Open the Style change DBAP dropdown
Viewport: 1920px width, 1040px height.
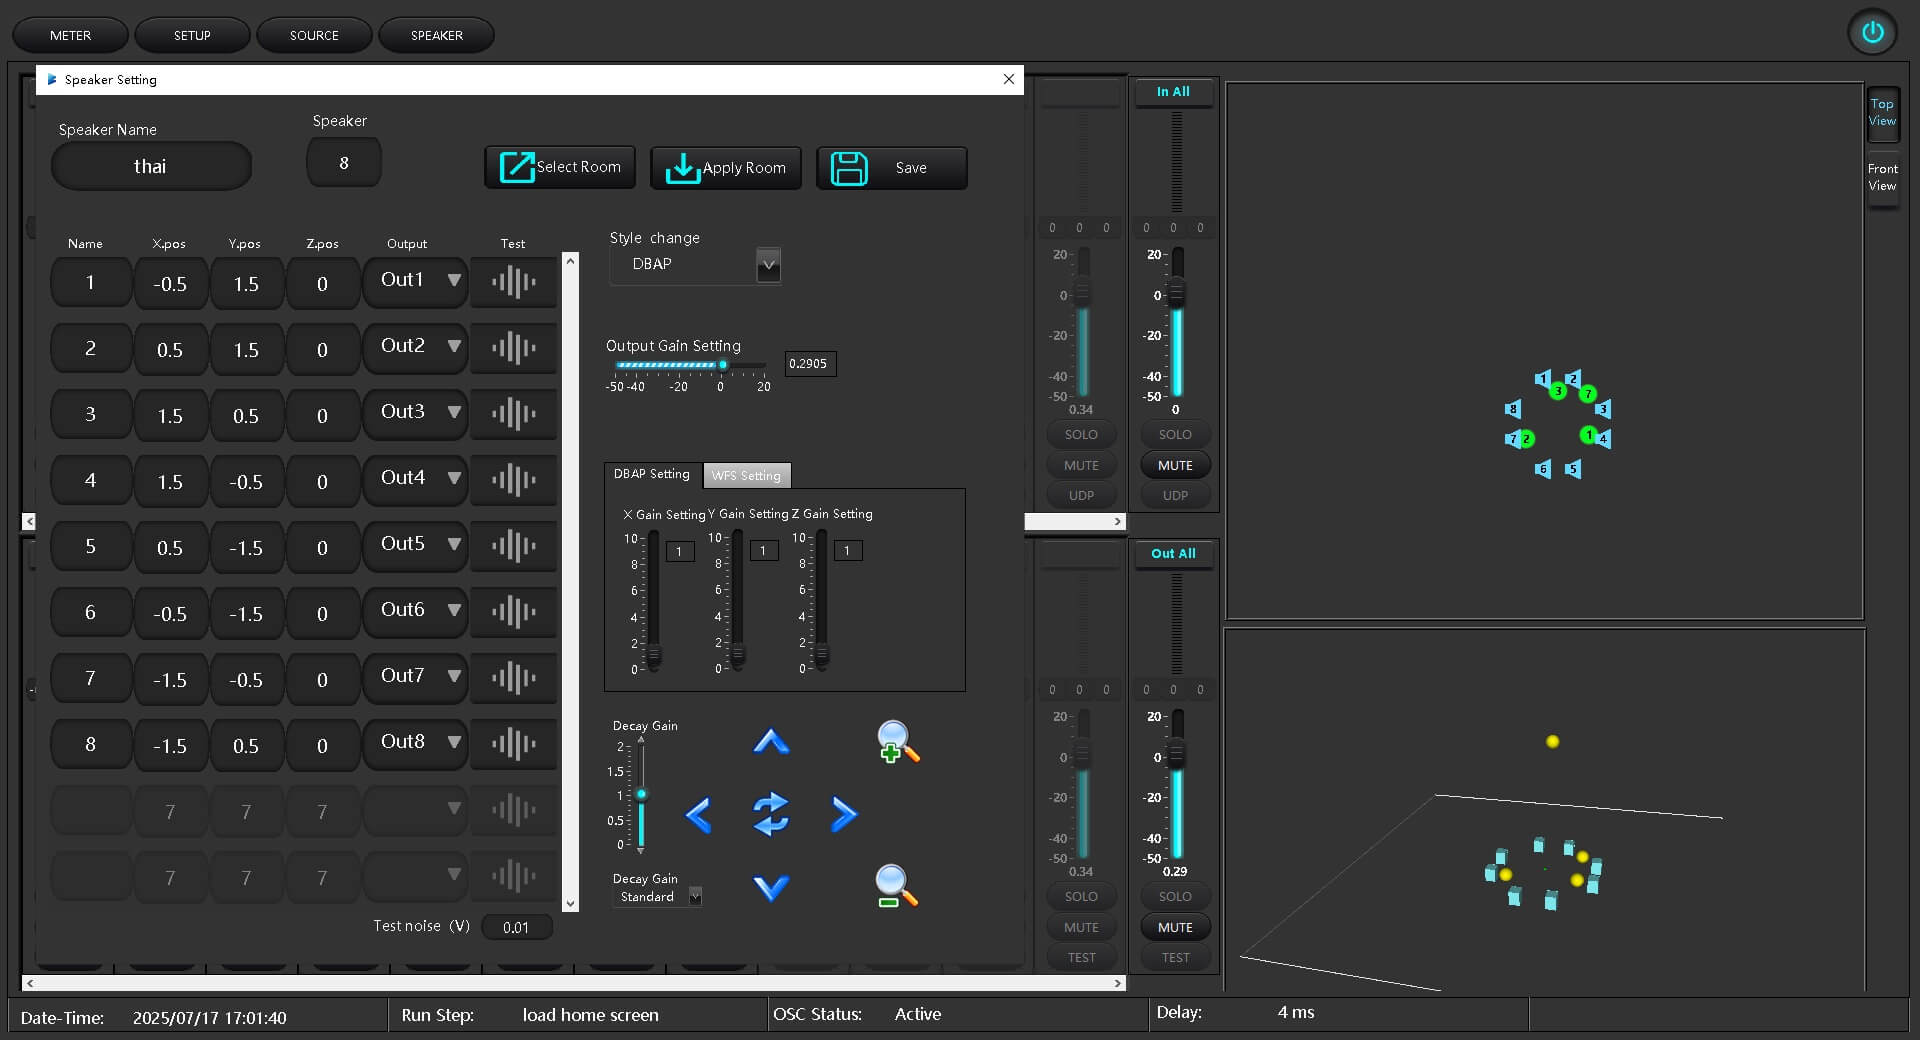point(768,265)
